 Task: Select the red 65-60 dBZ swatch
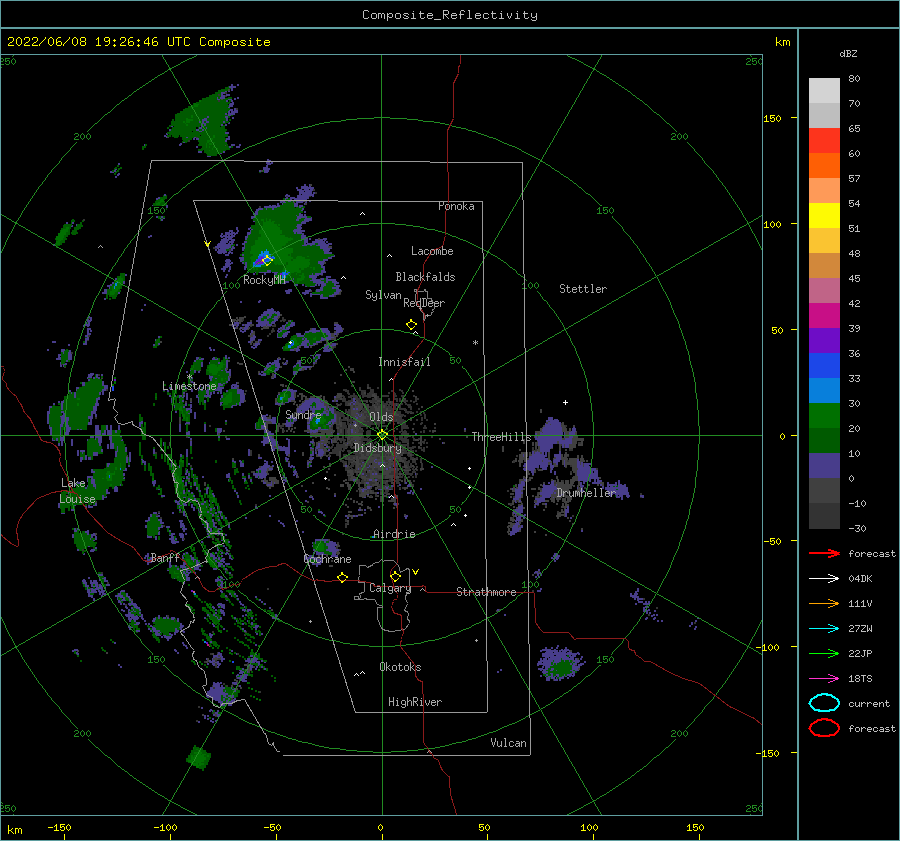(x=824, y=141)
